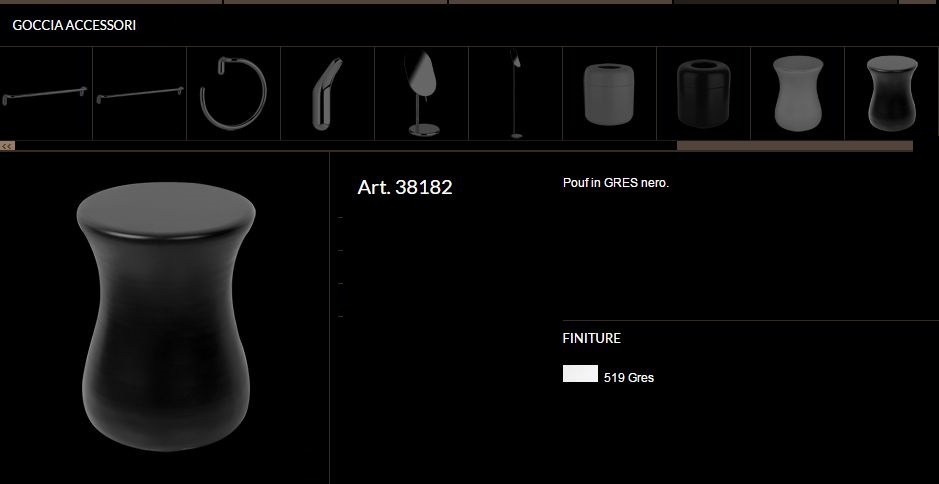The height and width of the screenshot is (484, 939).
Task: Select the grey pouf thumbnail
Action: coord(798,93)
